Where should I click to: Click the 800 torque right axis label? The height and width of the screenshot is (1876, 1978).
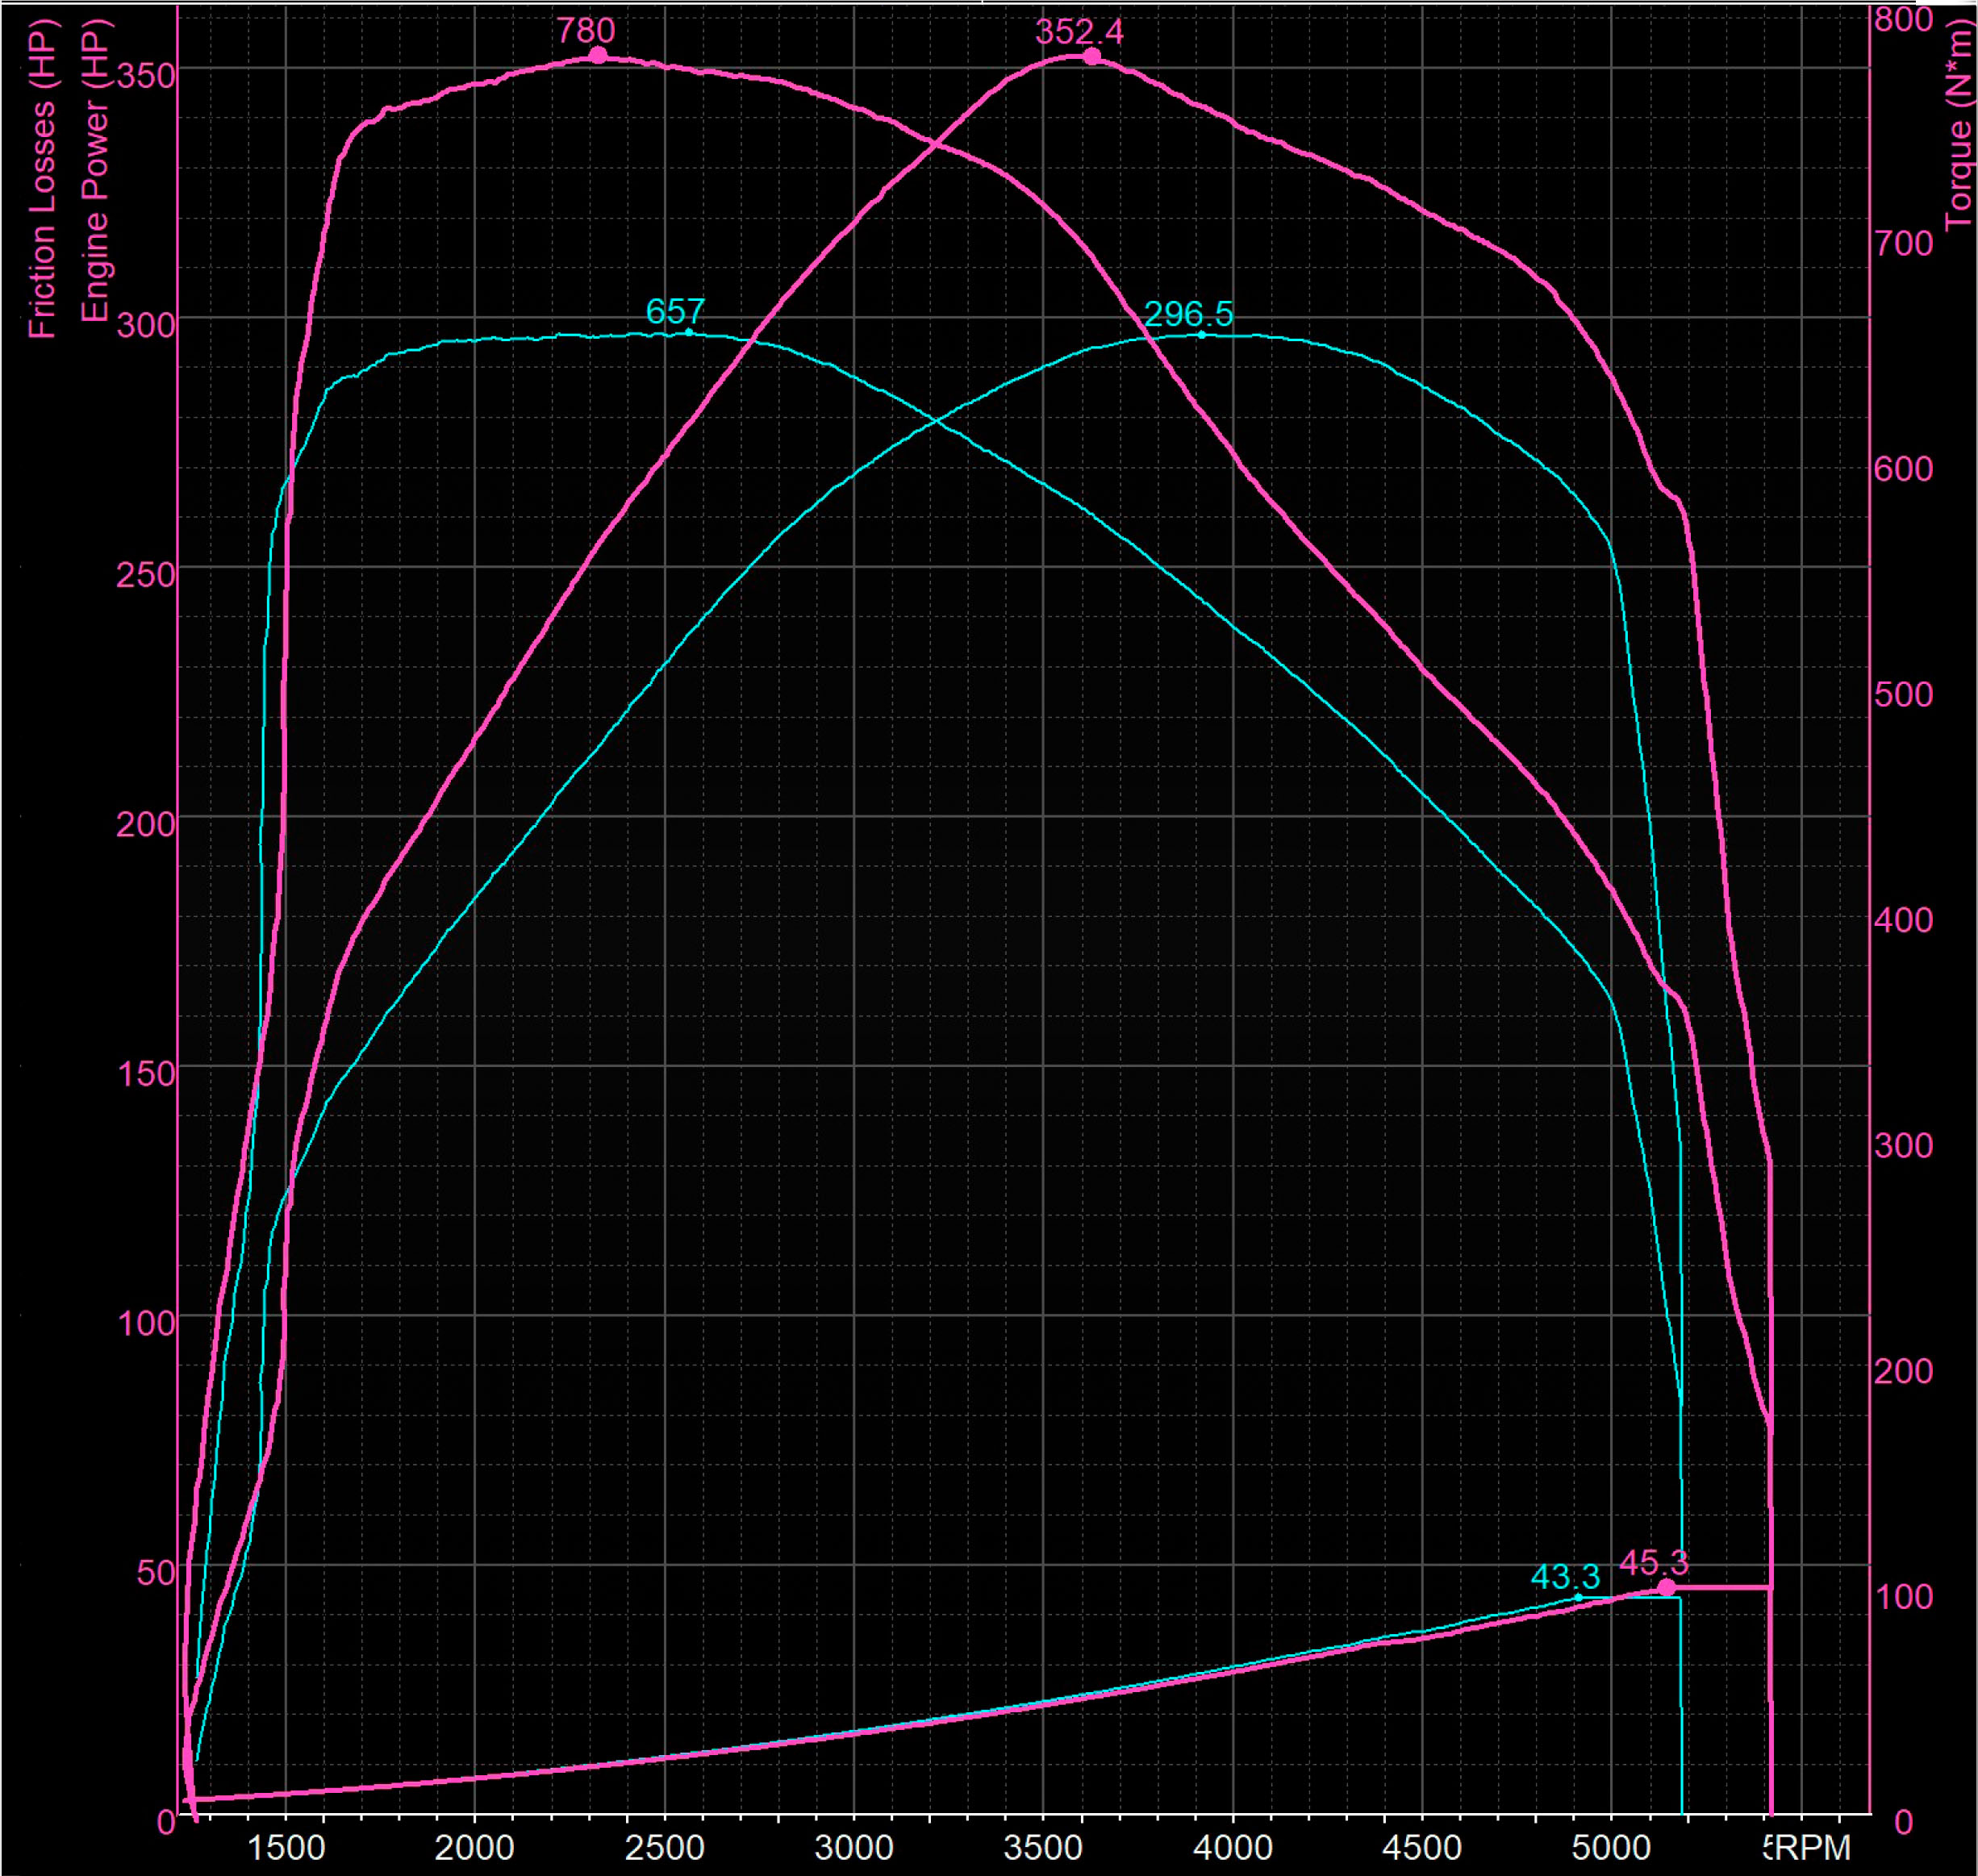click(1903, 19)
